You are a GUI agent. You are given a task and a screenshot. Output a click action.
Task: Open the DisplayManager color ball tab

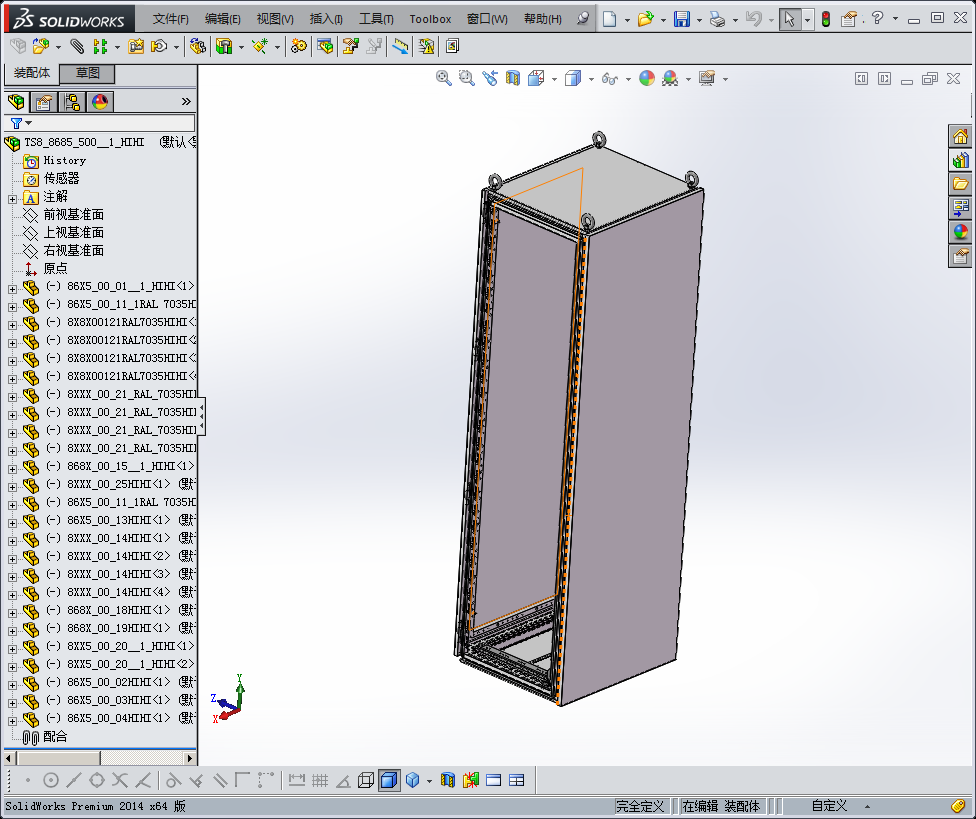click(x=100, y=102)
